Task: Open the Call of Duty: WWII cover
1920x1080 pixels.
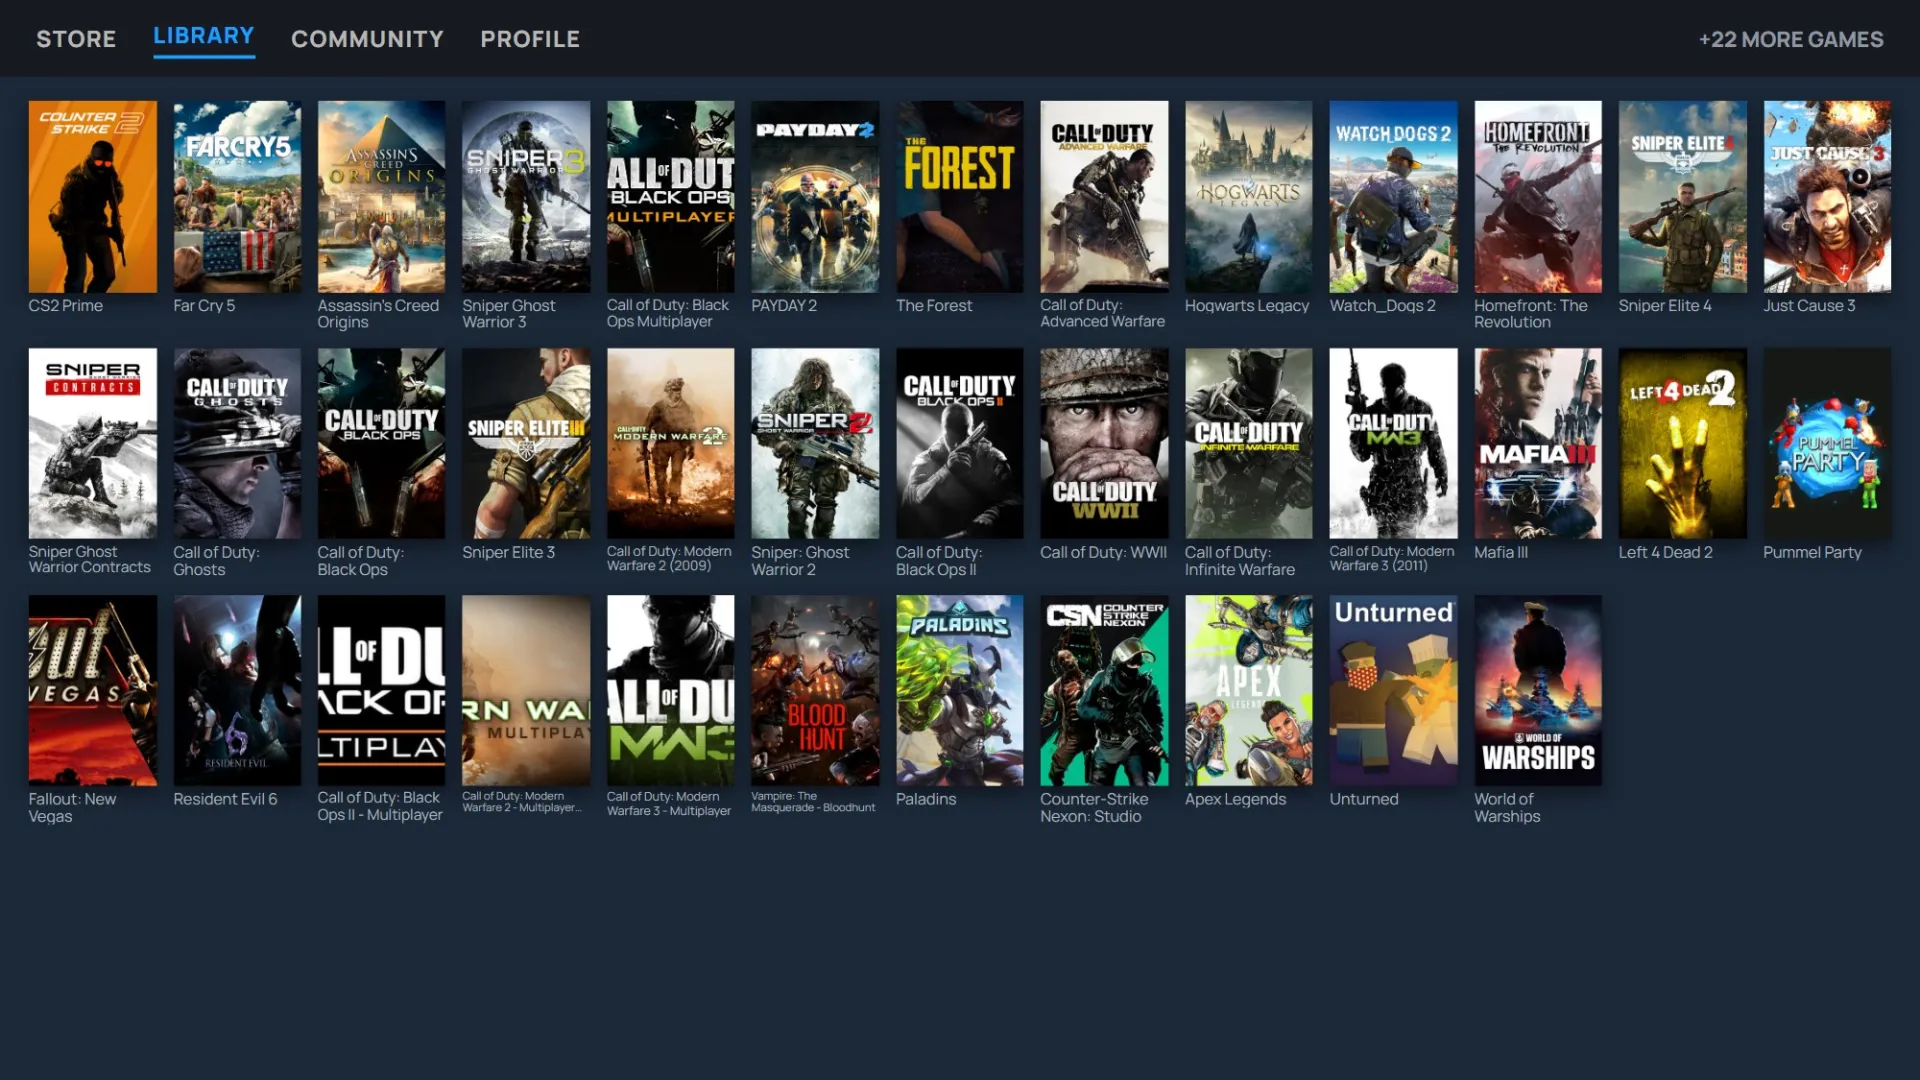Action: coord(1104,443)
